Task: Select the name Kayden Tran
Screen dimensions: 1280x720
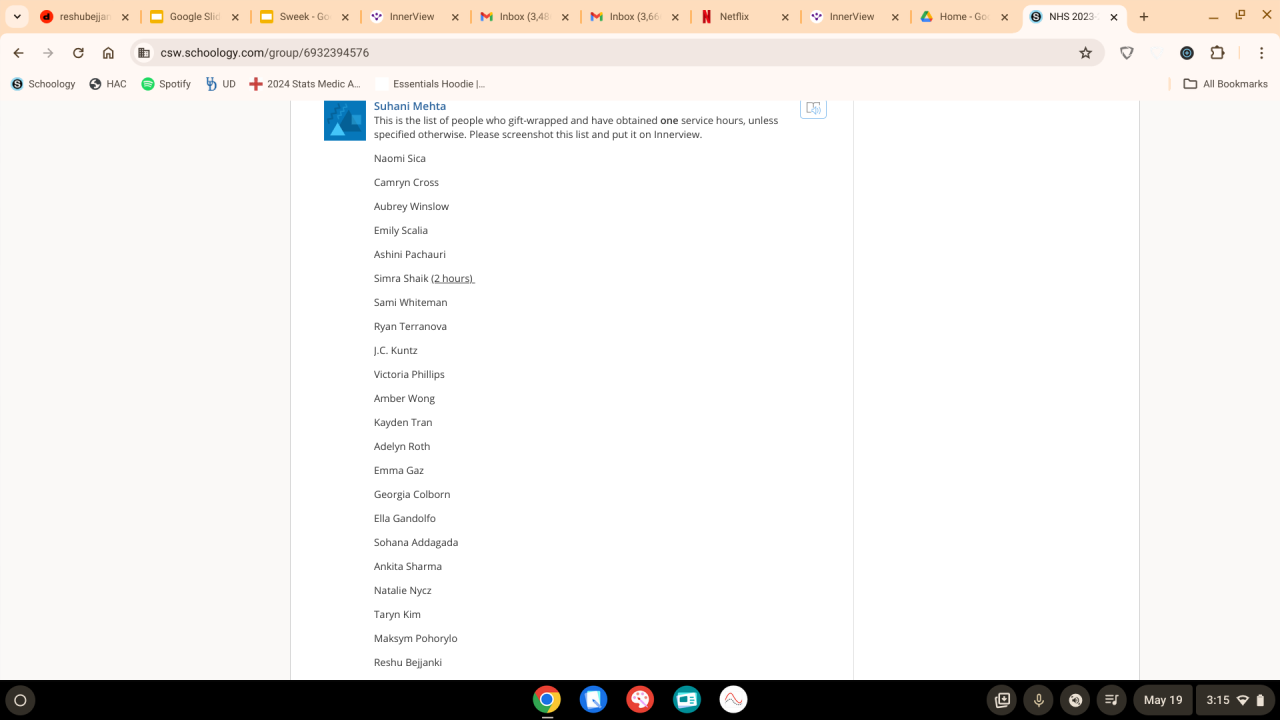Action: point(403,422)
